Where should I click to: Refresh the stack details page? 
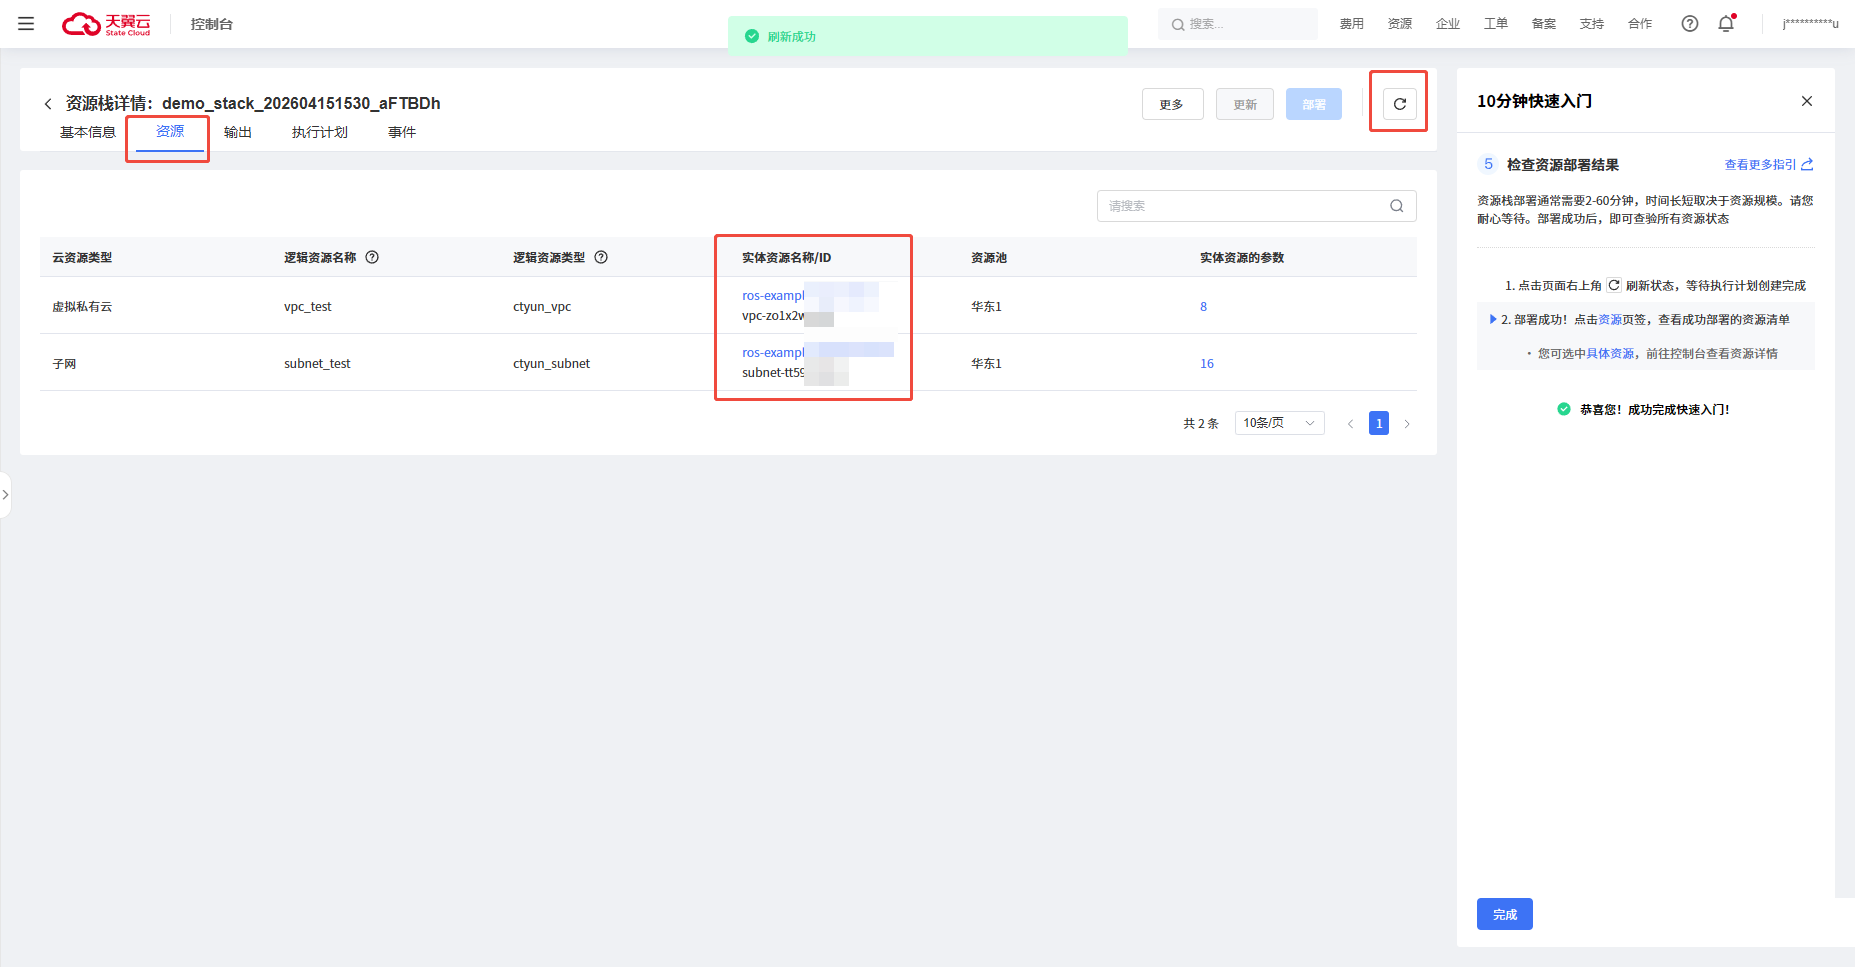tap(1399, 104)
